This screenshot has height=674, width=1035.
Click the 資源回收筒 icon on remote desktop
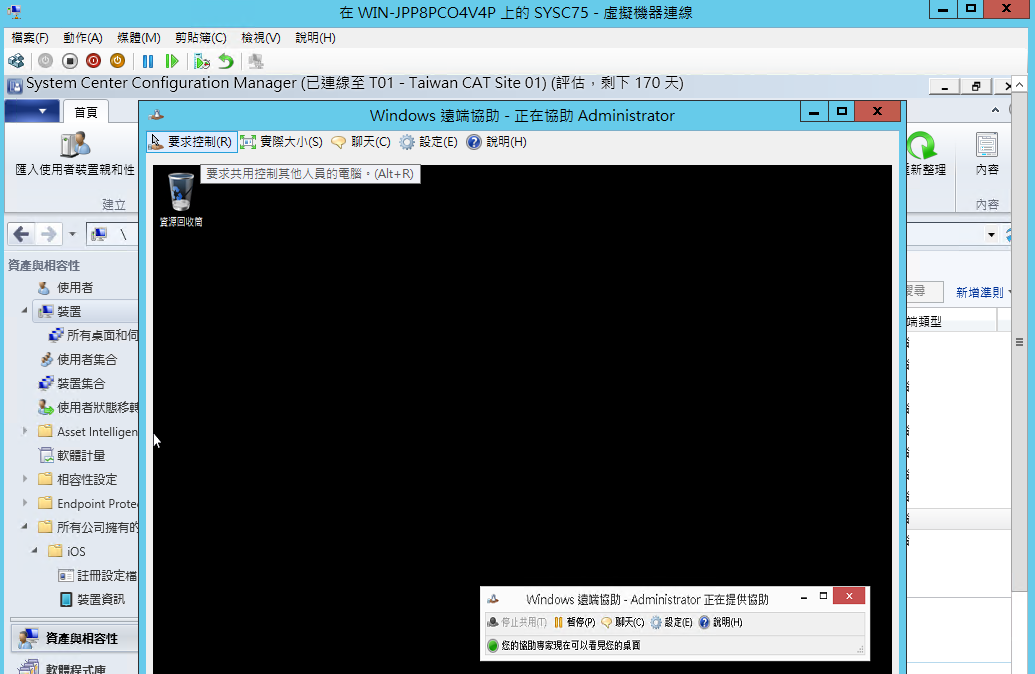click(181, 199)
